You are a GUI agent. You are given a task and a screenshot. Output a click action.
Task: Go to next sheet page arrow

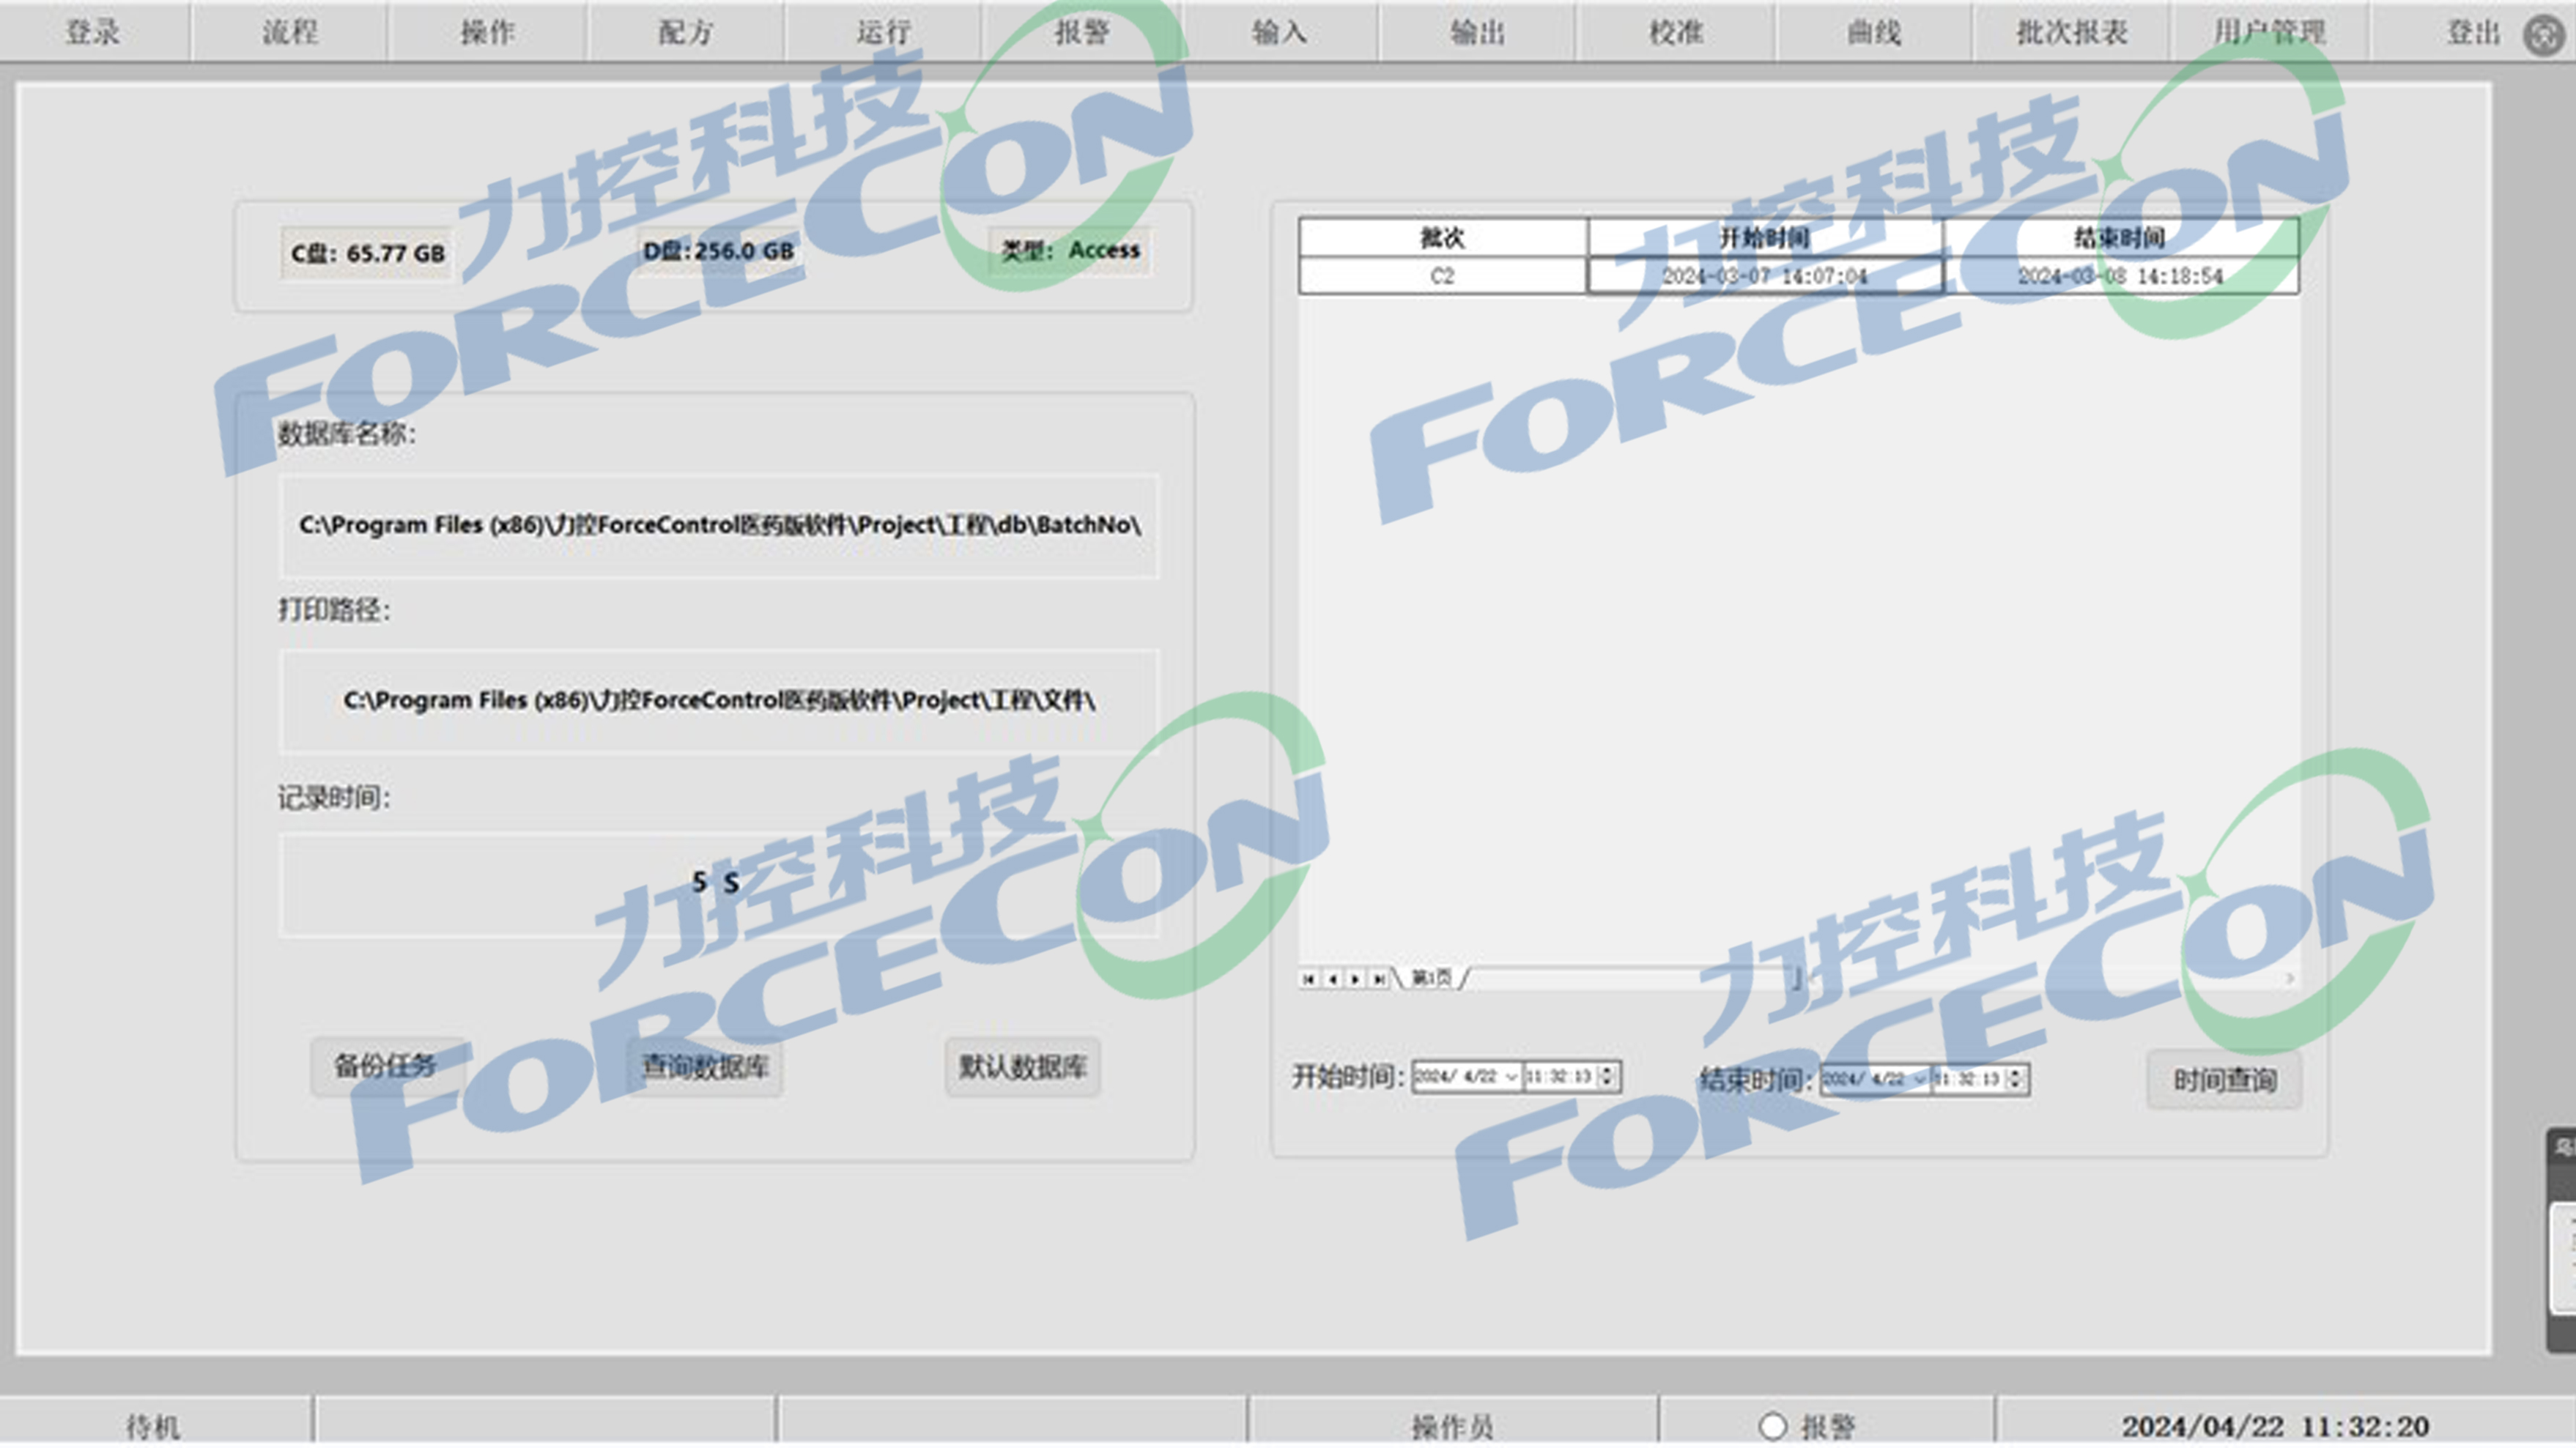(1355, 979)
